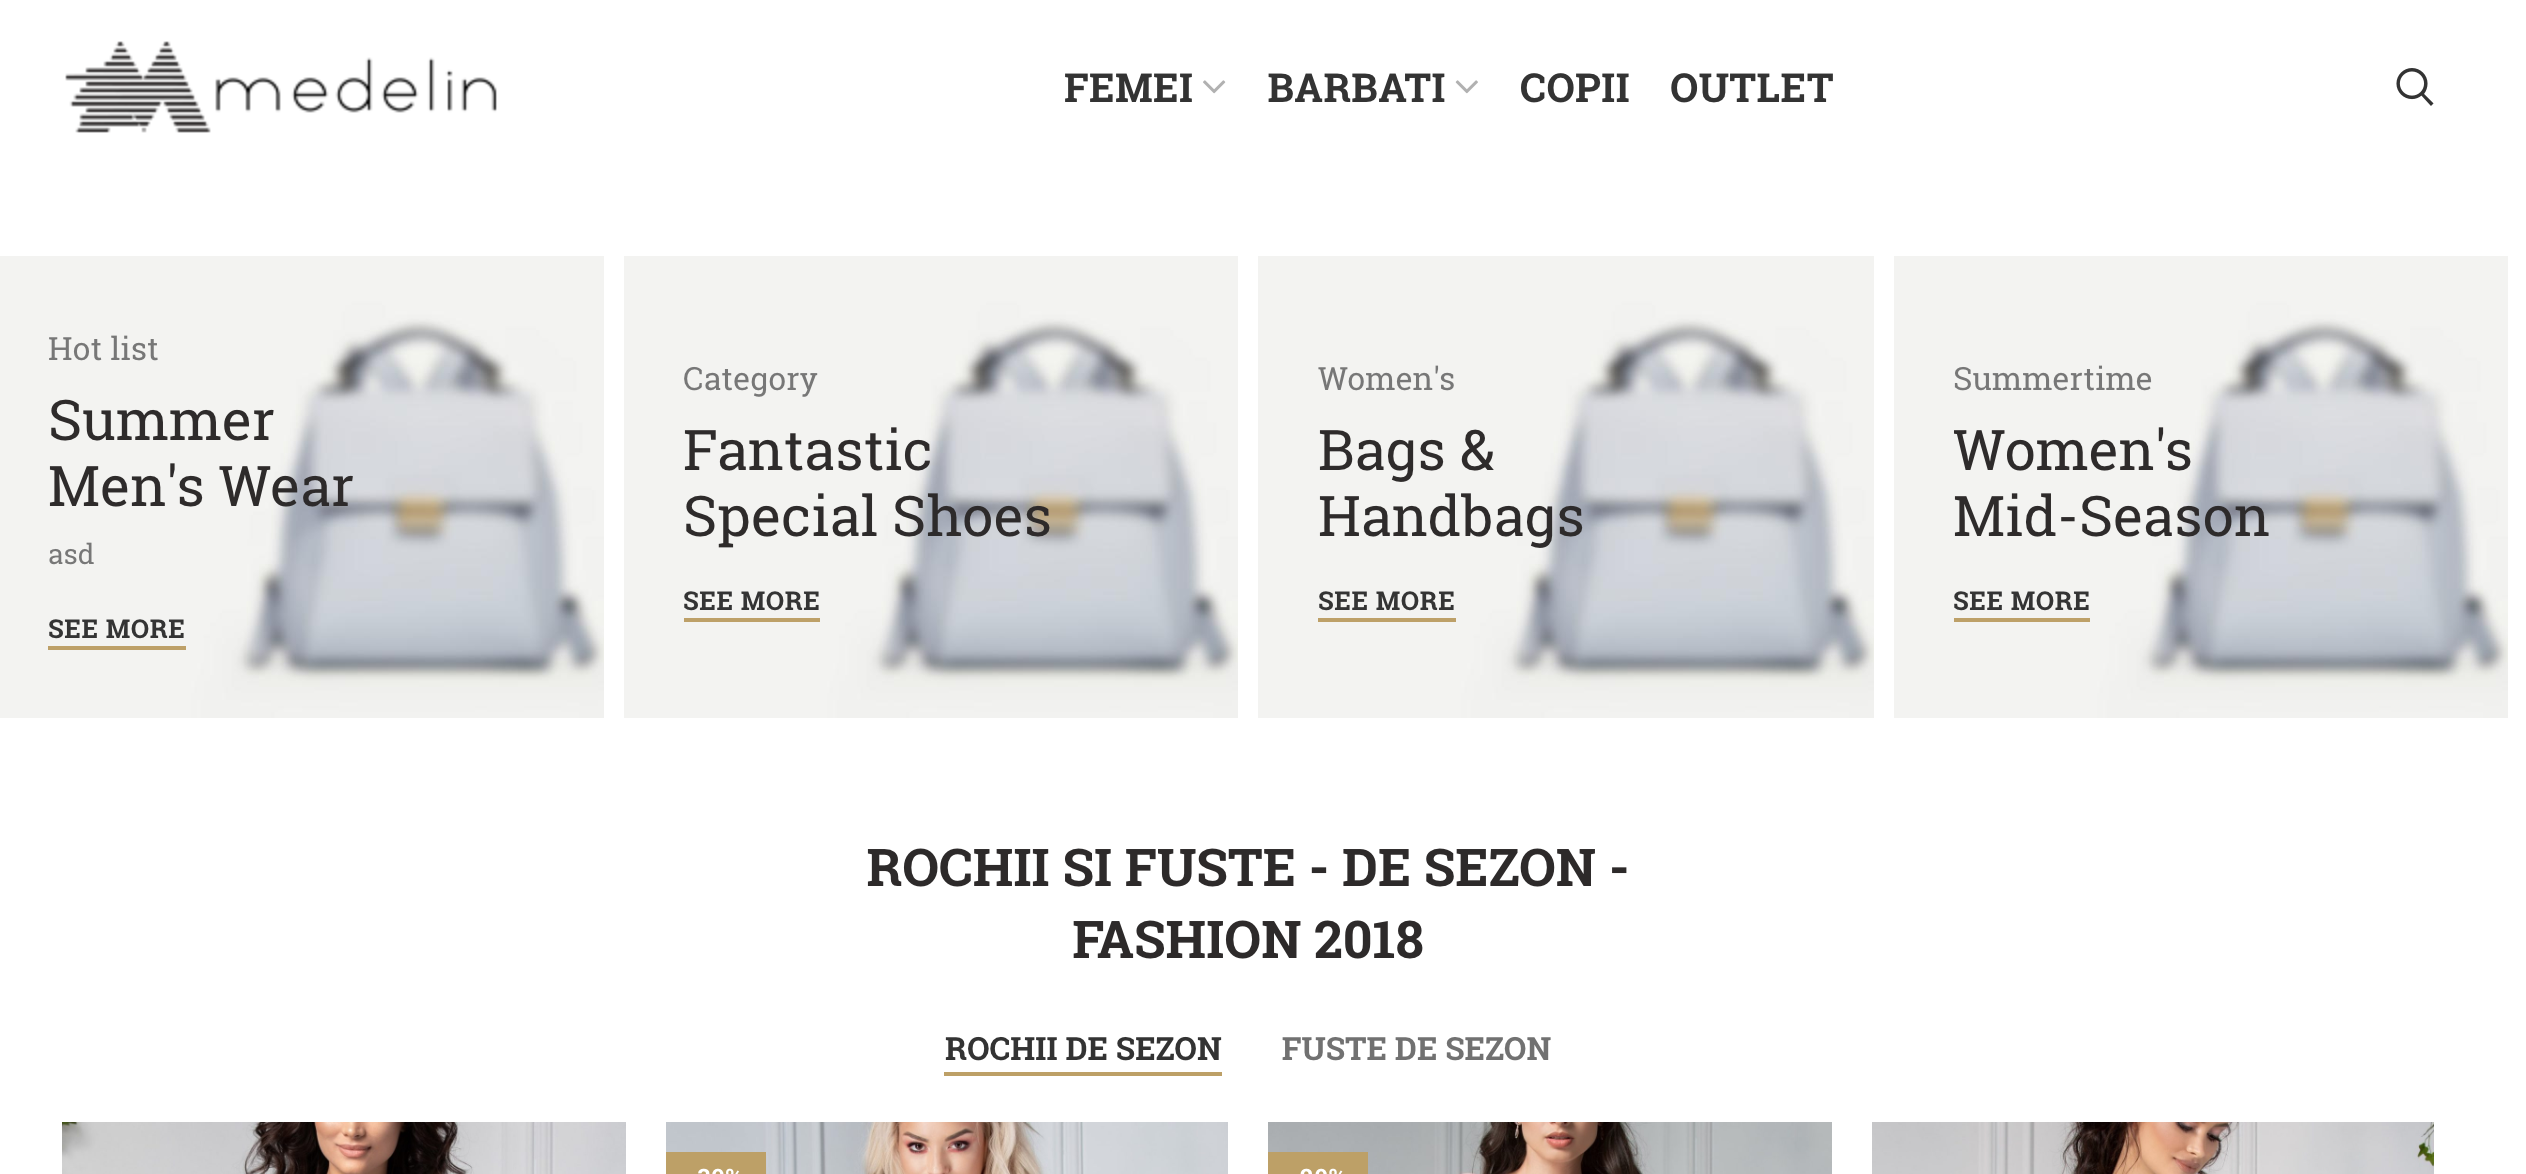Switch to FUSTE DE SEZON tab
The height and width of the screenshot is (1174, 2526).
click(x=1416, y=1049)
